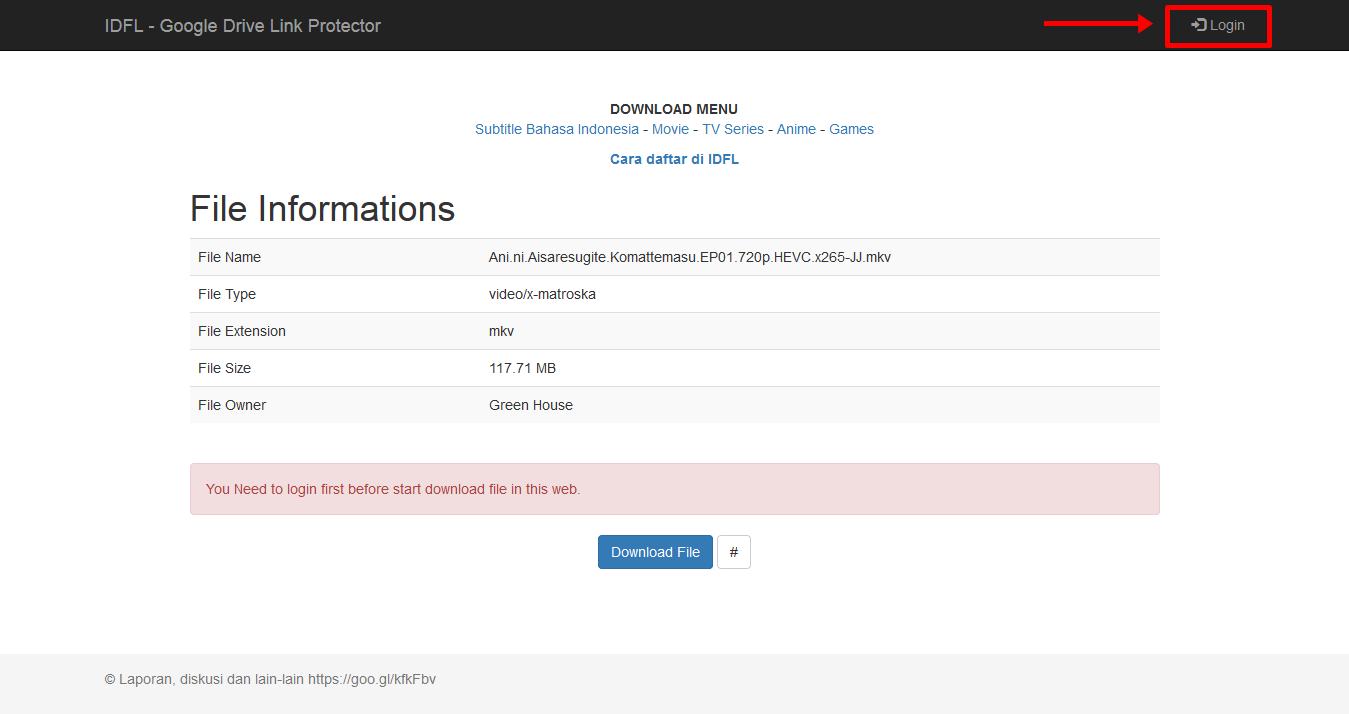The height and width of the screenshot is (714, 1349).
Task: Click the File Type row label
Action: 227,294
